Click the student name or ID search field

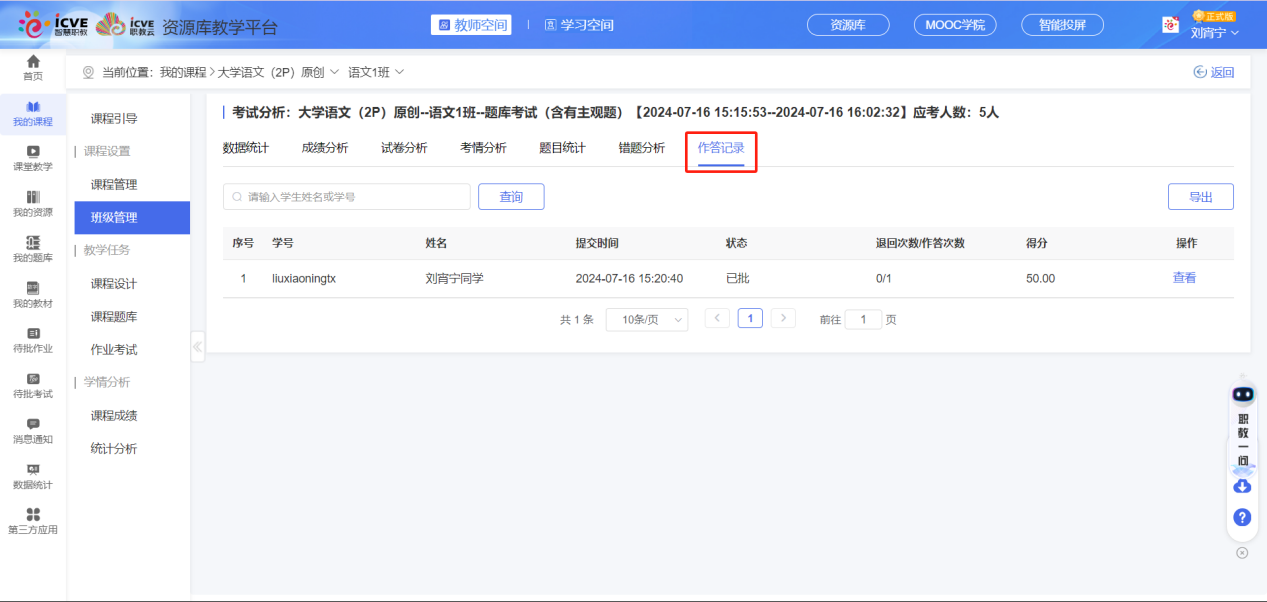point(347,197)
